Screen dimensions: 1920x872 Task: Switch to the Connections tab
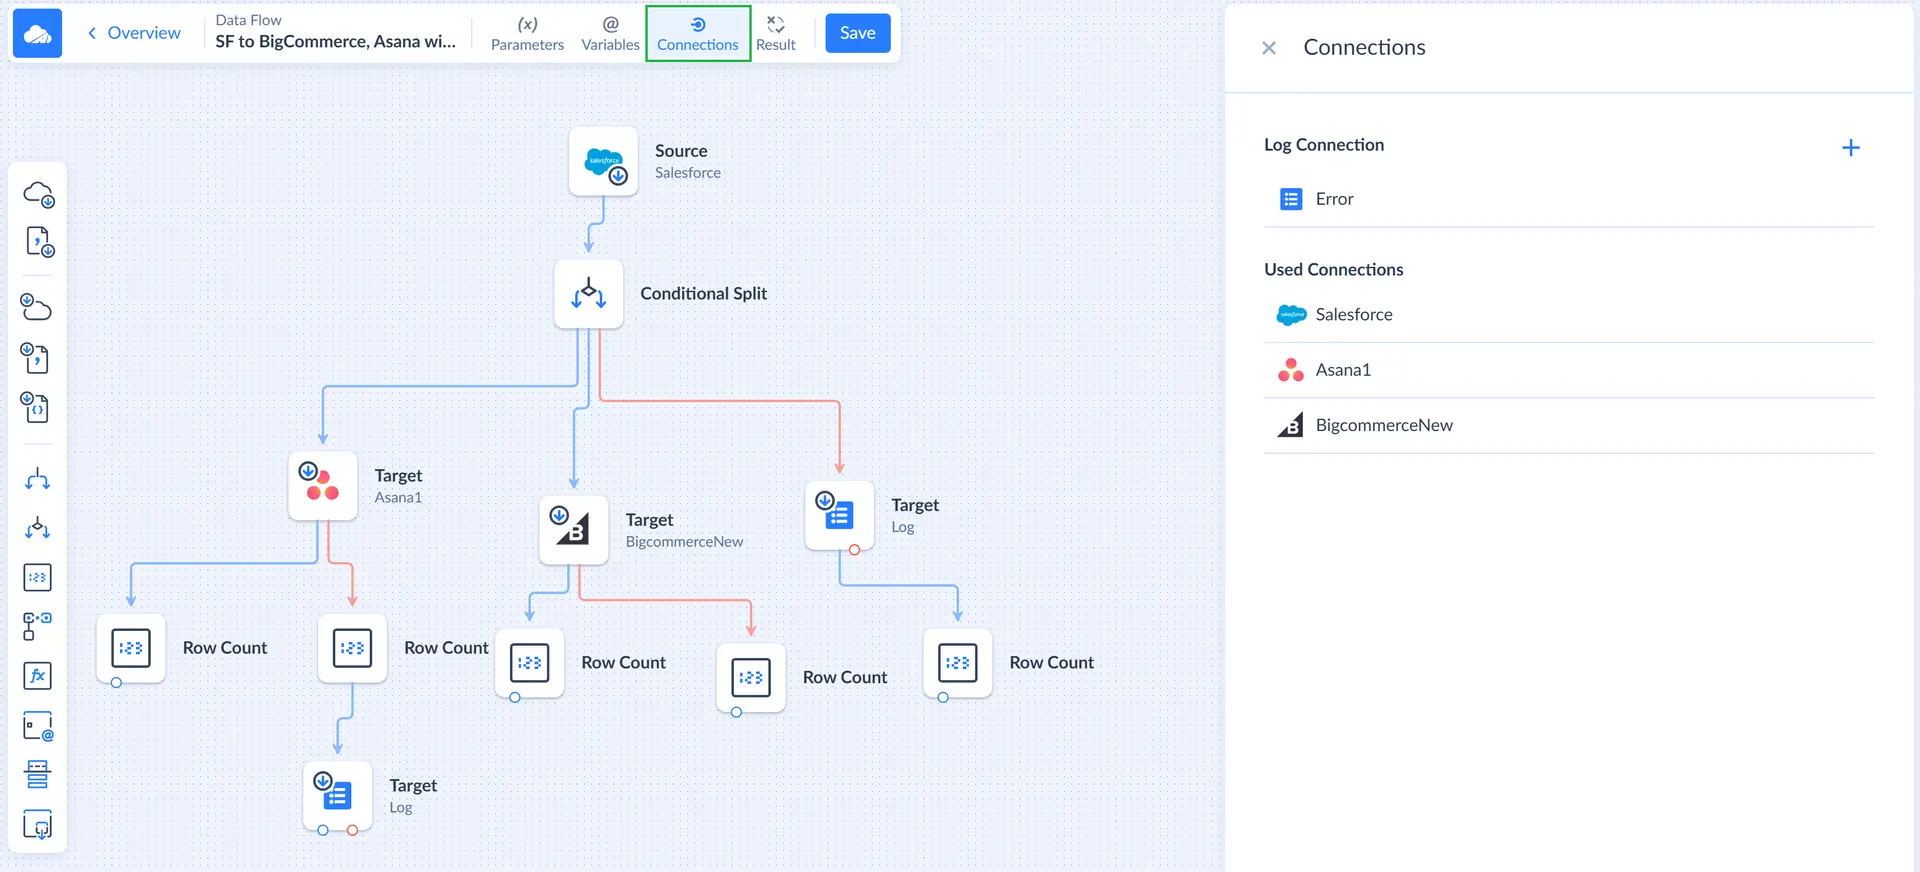[698, 33]
